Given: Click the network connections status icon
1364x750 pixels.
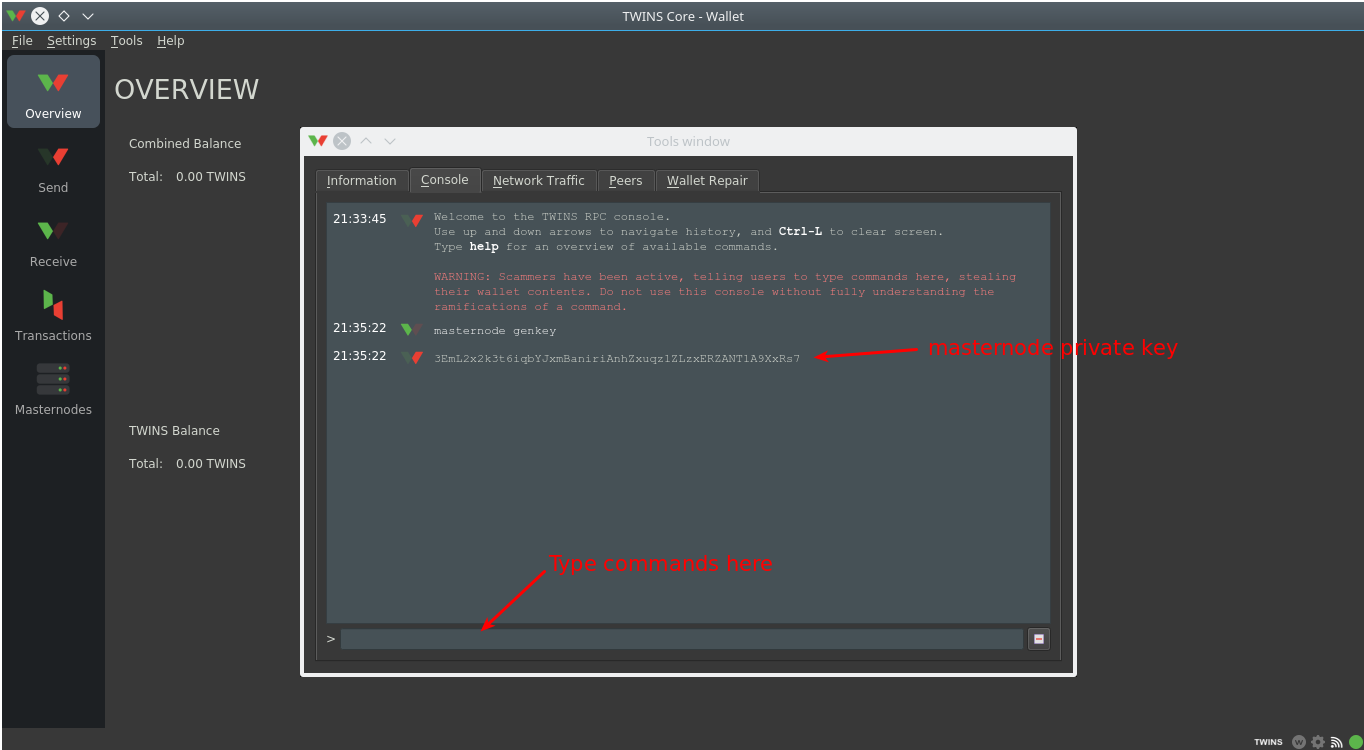Looking at the screenshot, I should pos(1336,742).
